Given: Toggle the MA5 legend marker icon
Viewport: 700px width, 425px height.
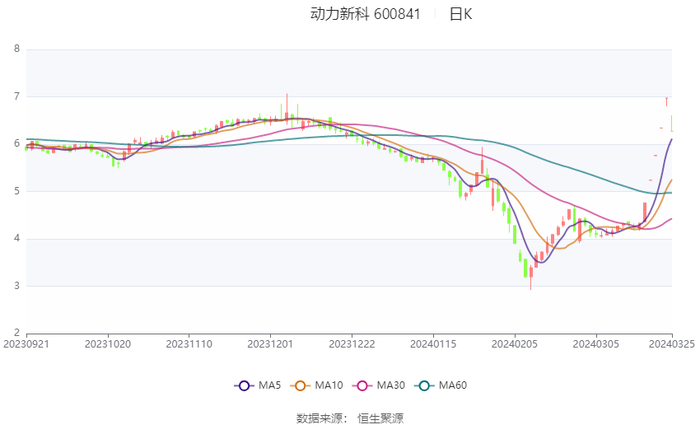Looking at the screenshot, I should click(x=243, y=386).
